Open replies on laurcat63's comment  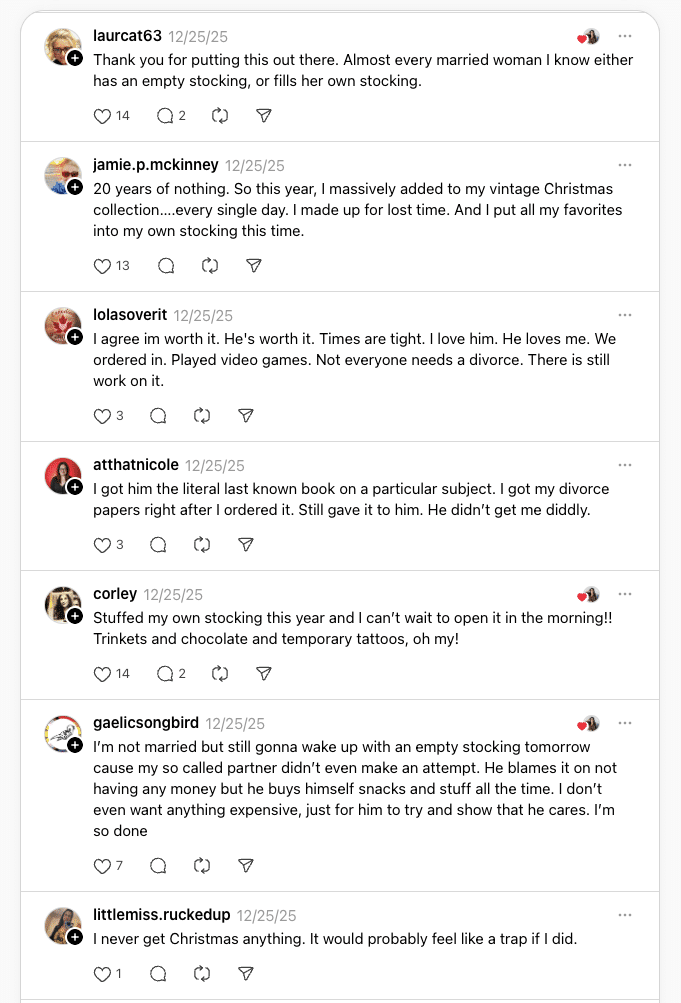point(165,116)
